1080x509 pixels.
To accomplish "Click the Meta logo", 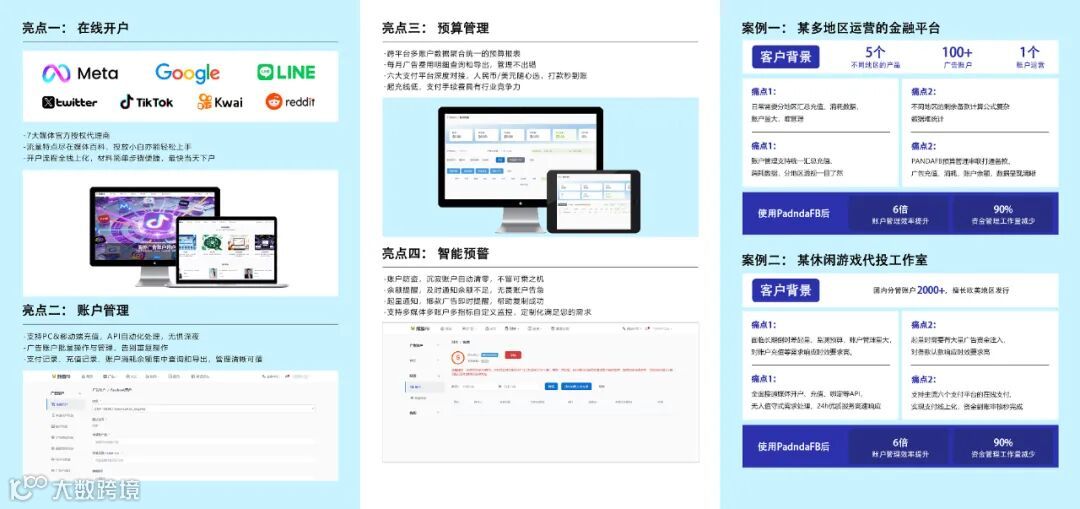I will tap(80, 73).
